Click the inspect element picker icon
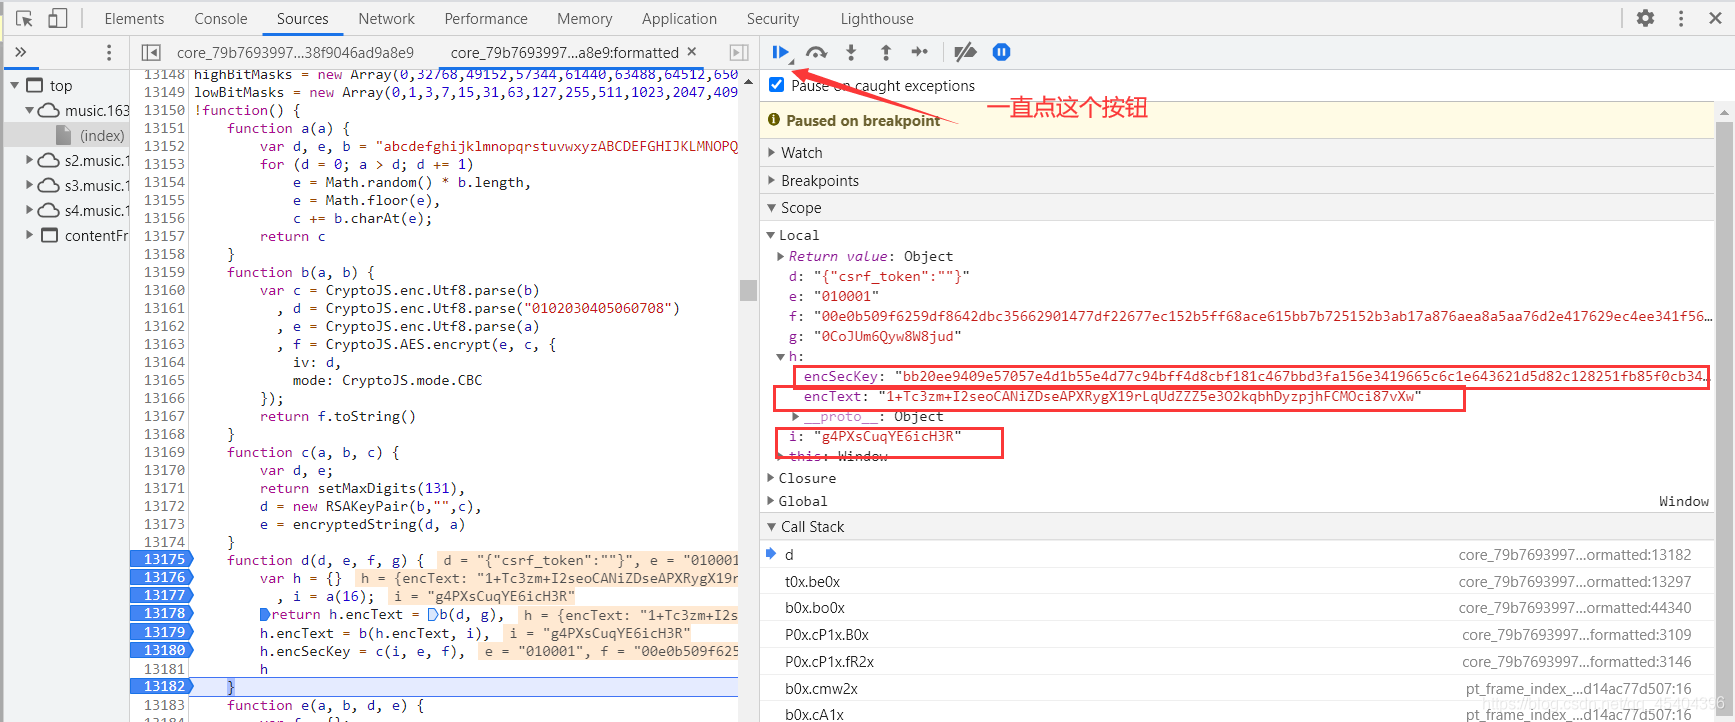Viewport: 1735px width, 722px height. tap(25, 18)
